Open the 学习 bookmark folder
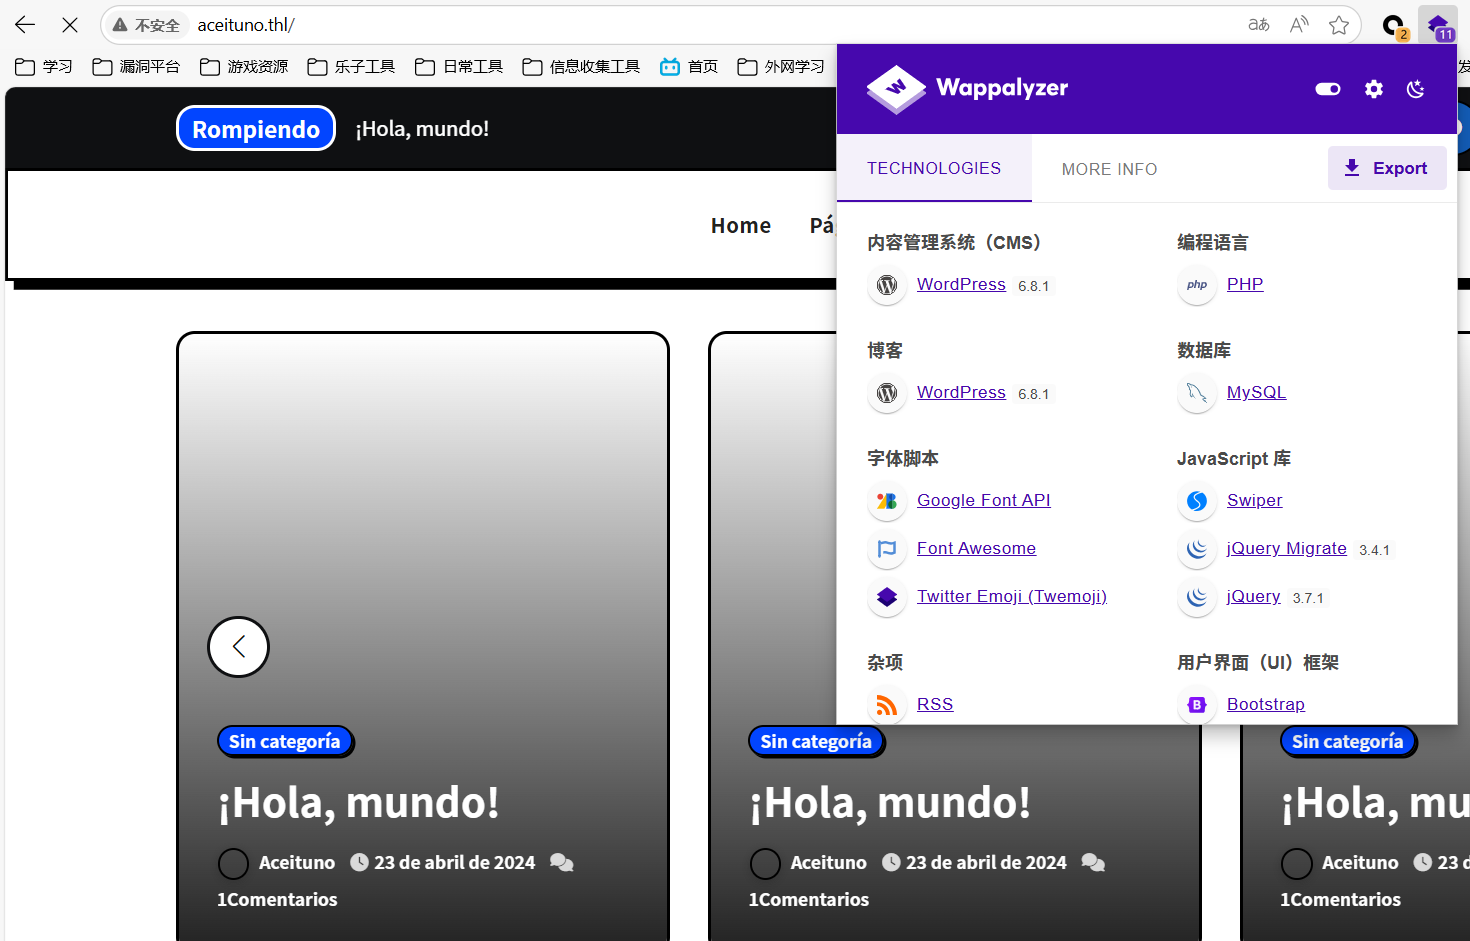This screenshot has width=1470, height=941. point(44,67)
